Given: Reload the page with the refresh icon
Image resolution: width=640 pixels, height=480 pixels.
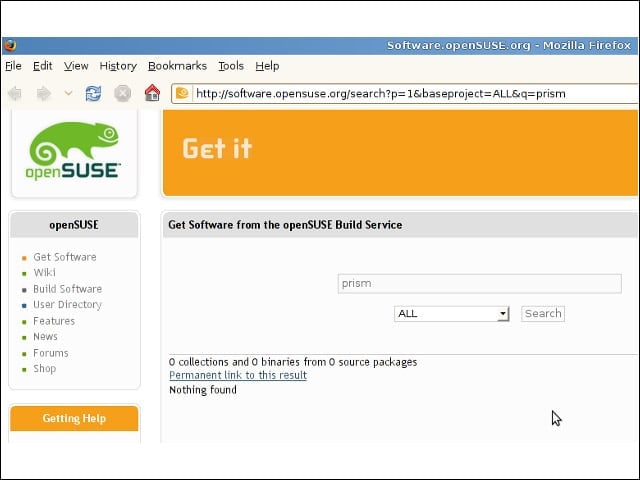Looking at the screenshot, I should 93,93.
